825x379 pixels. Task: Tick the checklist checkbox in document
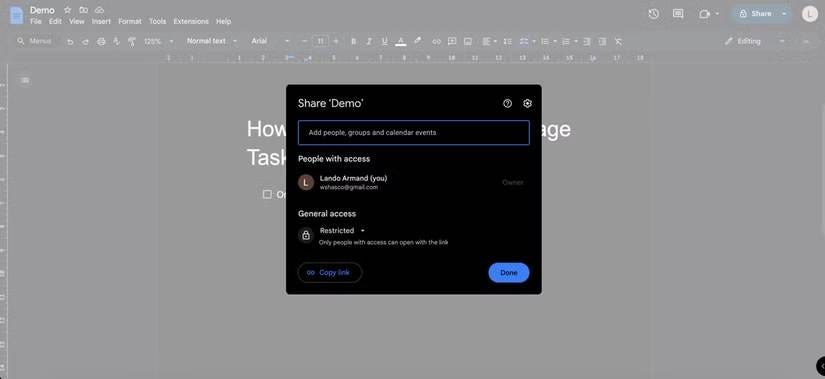coord(267,195)
